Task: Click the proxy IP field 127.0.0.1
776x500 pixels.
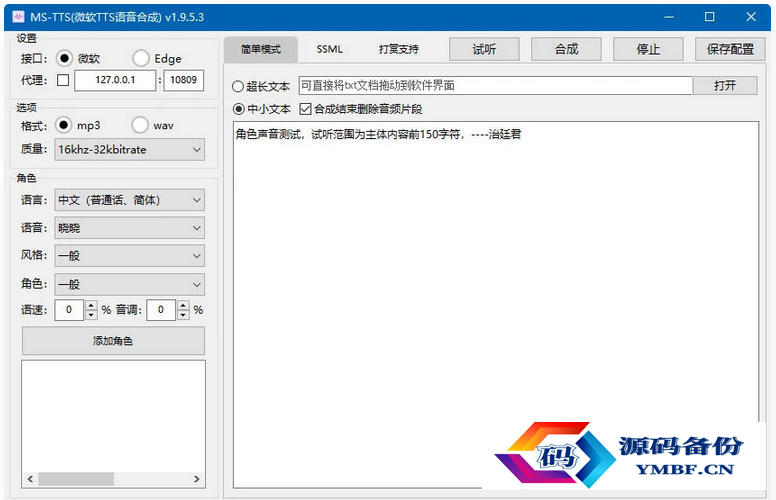Action: coord(115,80)
